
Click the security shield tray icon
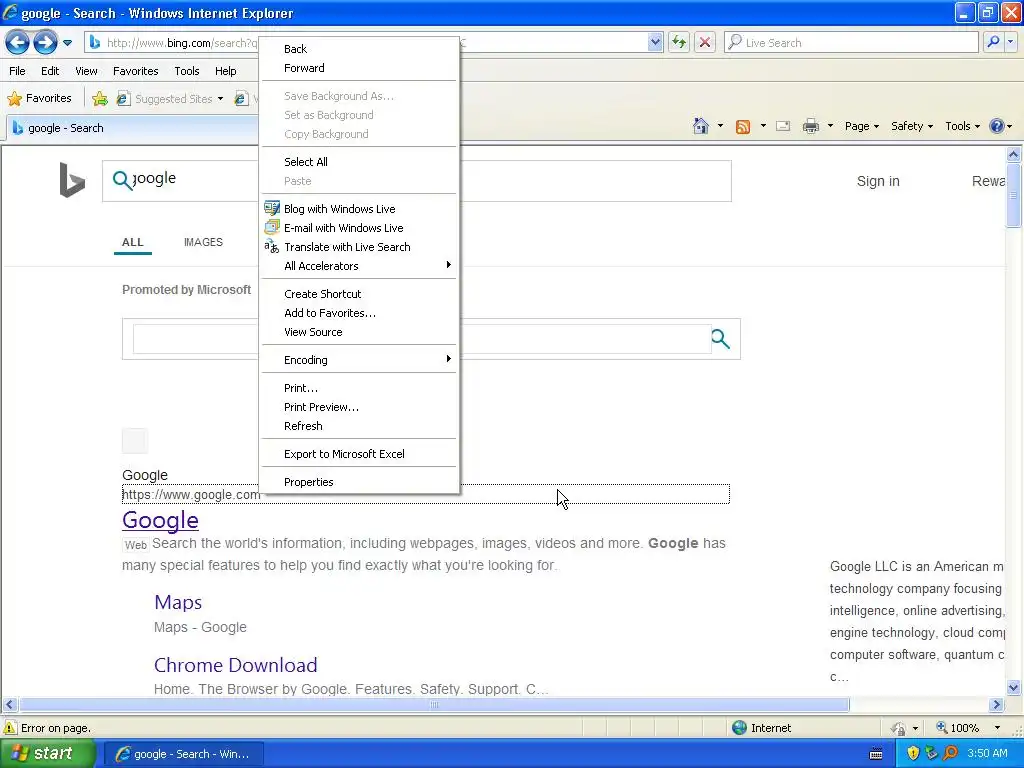click(913, 753)
